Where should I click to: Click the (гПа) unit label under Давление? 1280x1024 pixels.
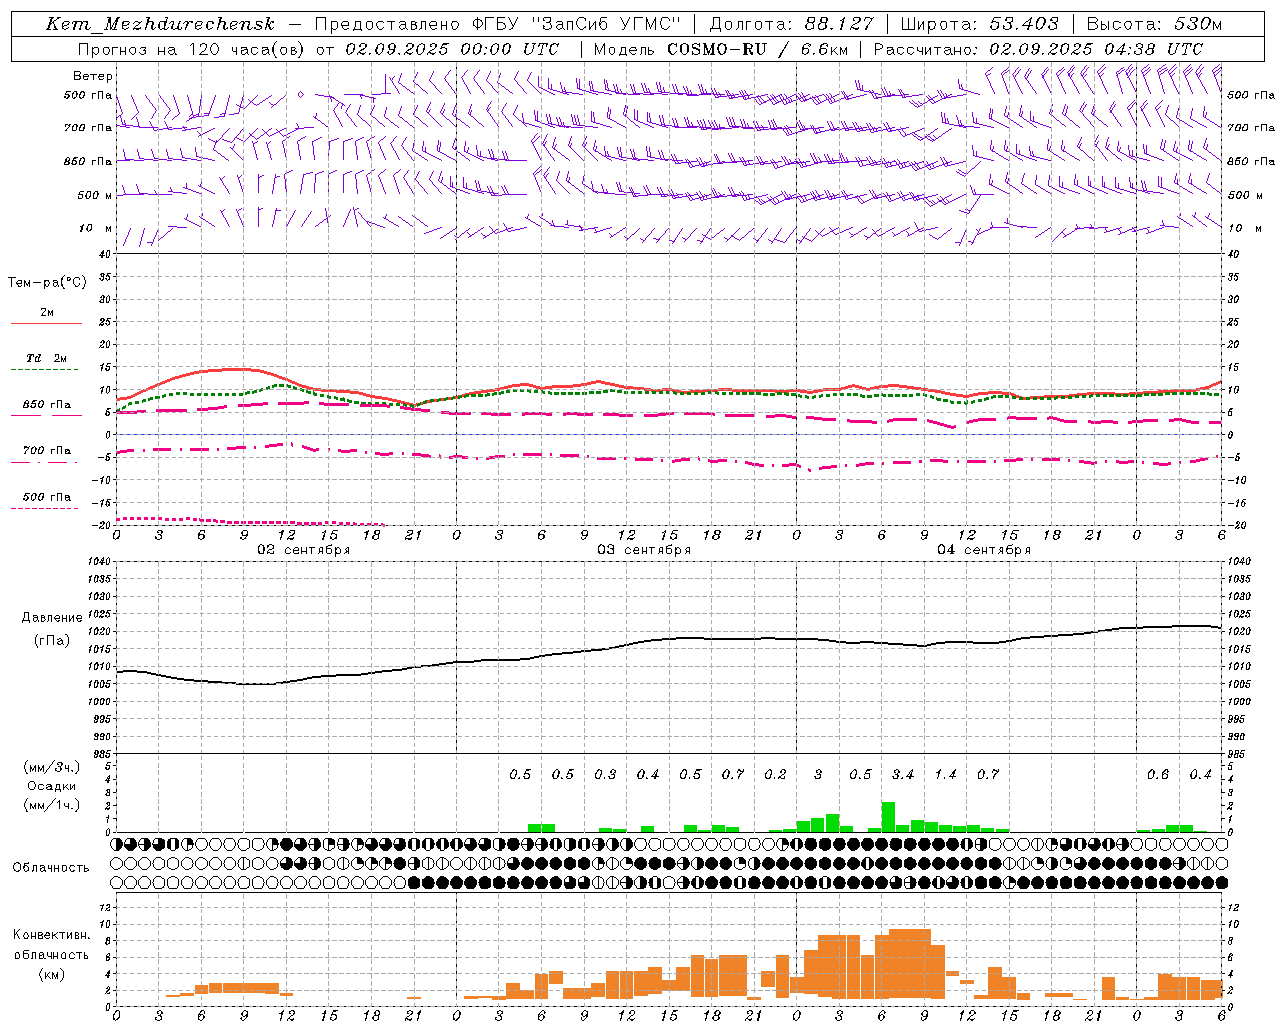52,641
